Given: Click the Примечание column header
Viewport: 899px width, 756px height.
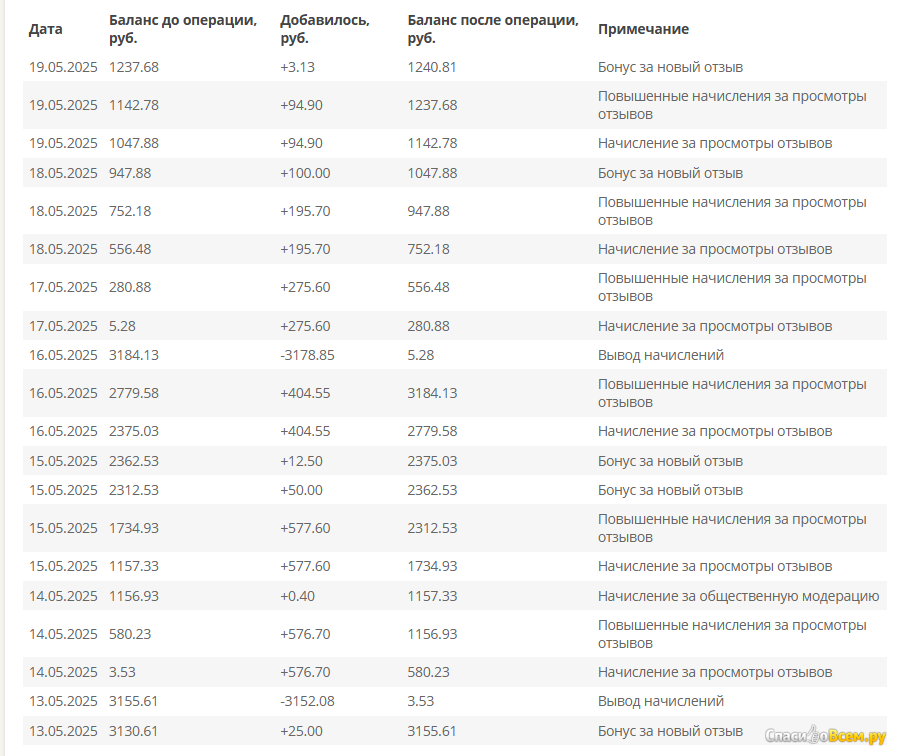Looking at the screenshot, I should (643, 29).
